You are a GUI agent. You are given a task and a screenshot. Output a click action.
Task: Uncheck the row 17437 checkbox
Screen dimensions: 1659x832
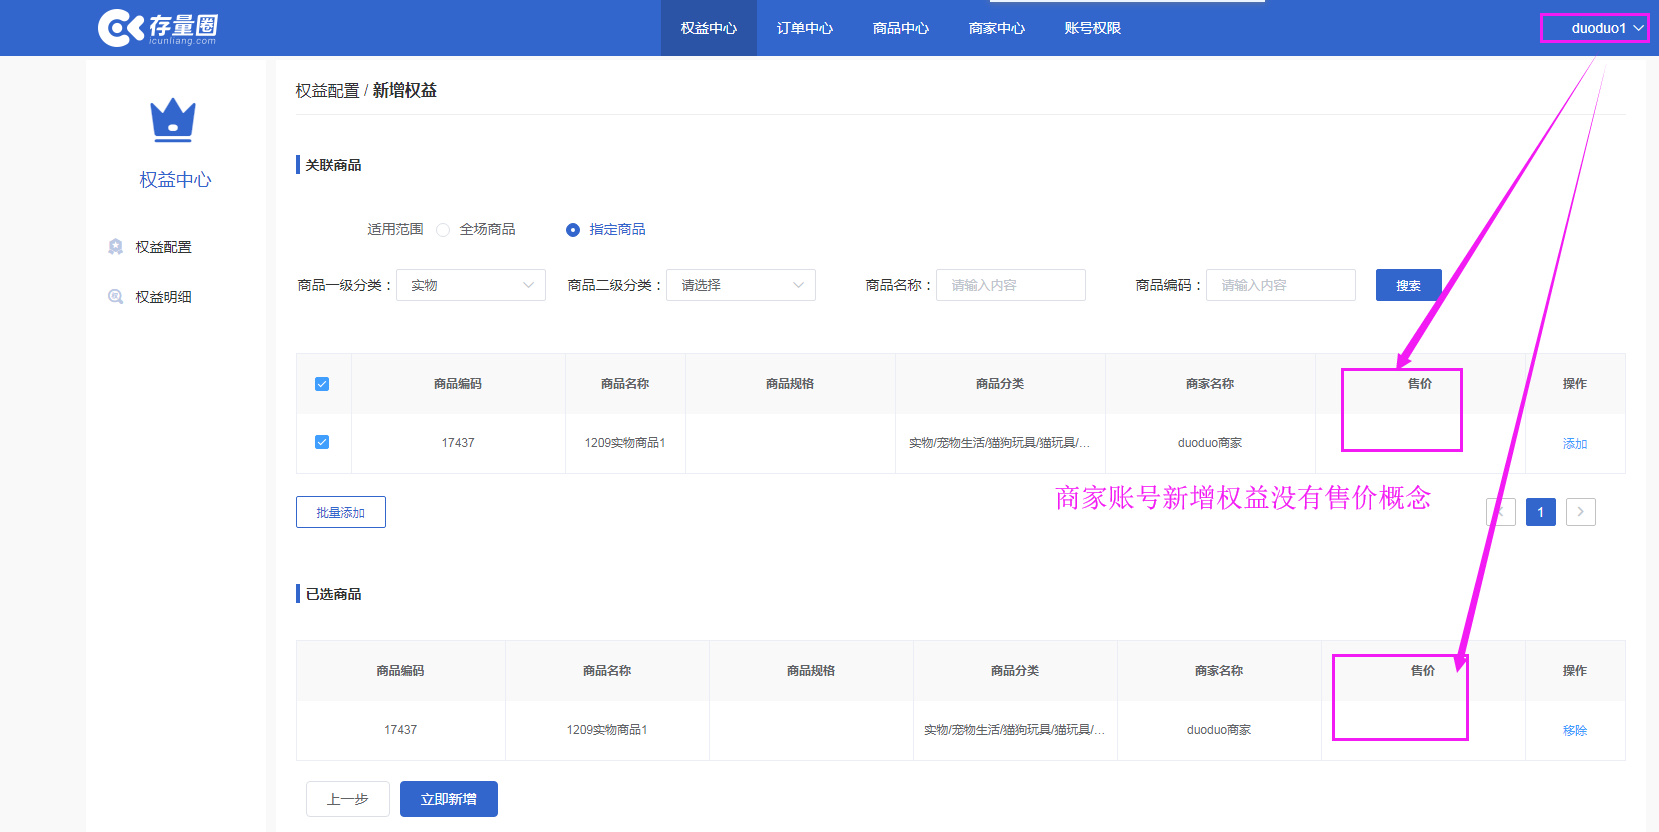tap(322, 442)
